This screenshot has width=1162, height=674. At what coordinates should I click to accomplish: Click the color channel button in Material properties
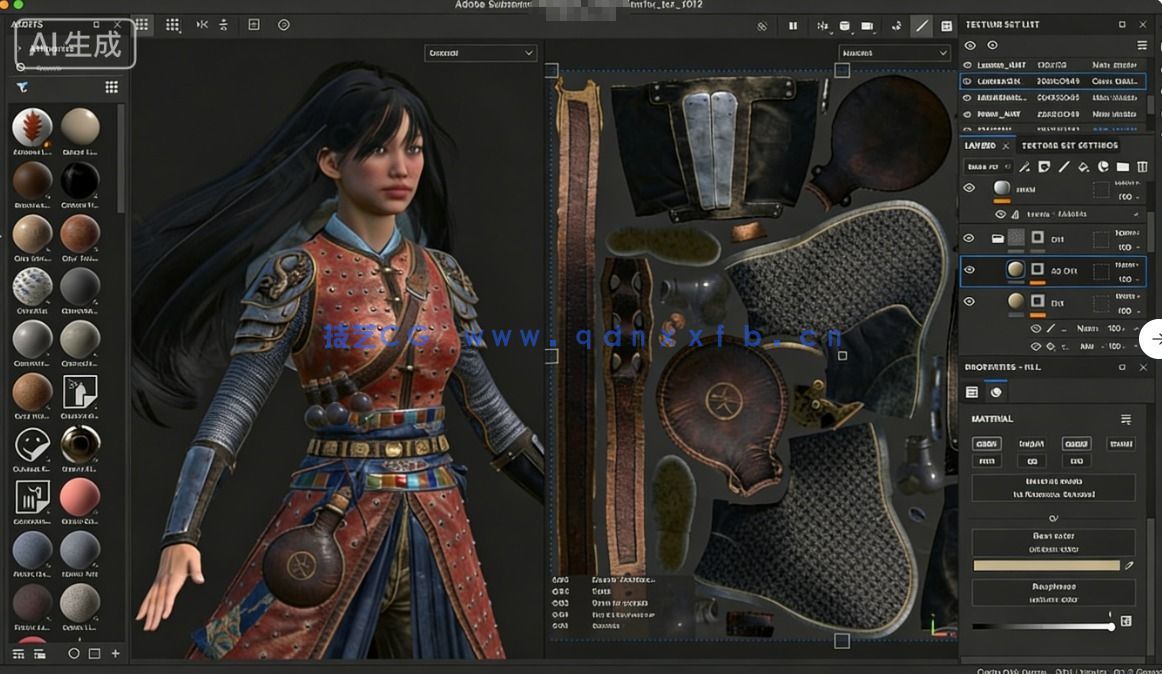pos(986,443)
